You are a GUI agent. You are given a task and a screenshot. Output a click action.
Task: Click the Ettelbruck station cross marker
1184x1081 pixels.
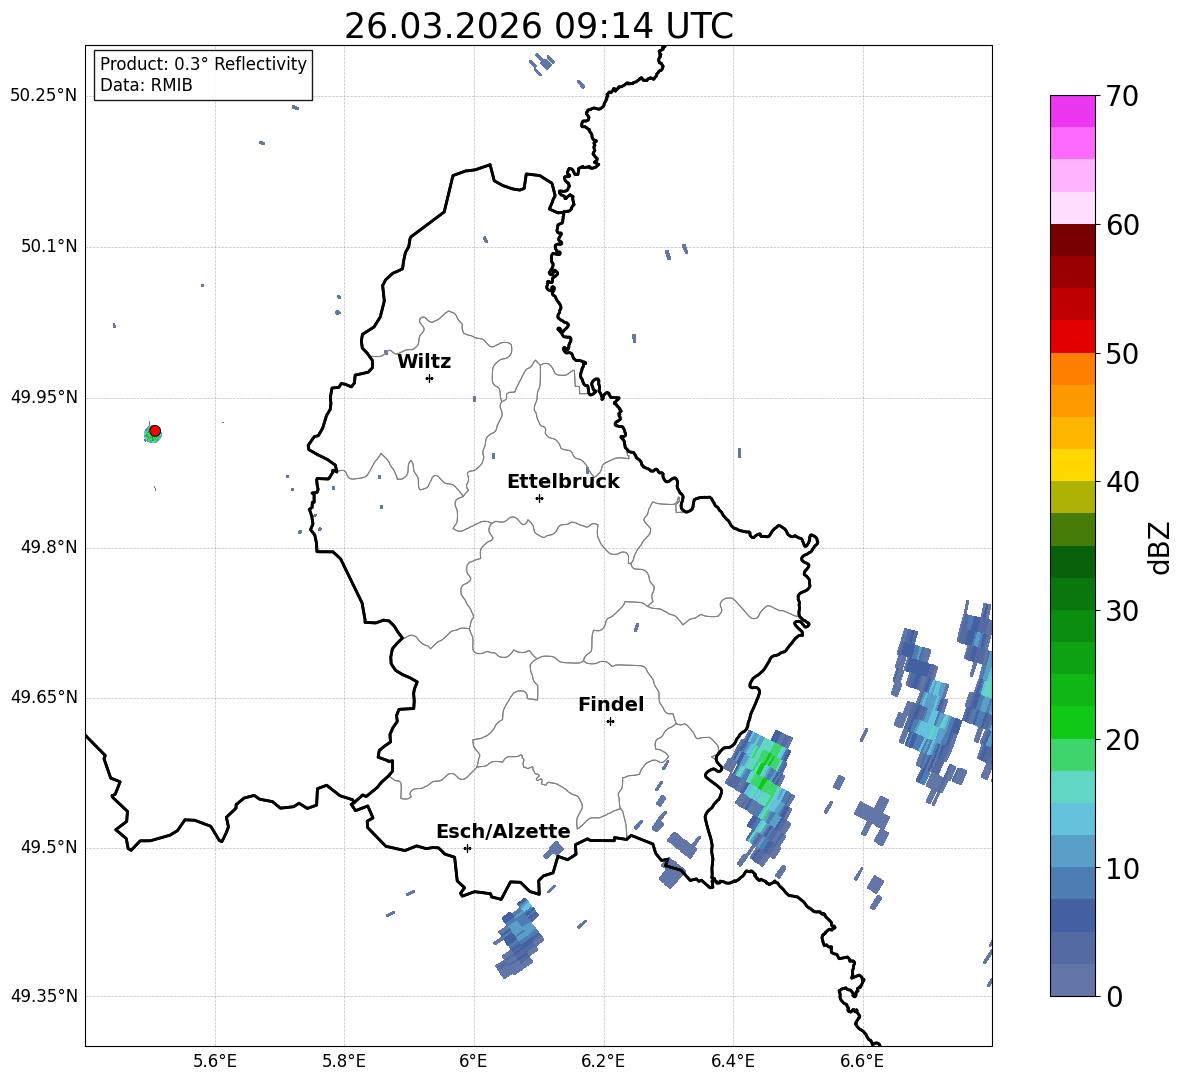pyautogui.click(x=539, y=498)
